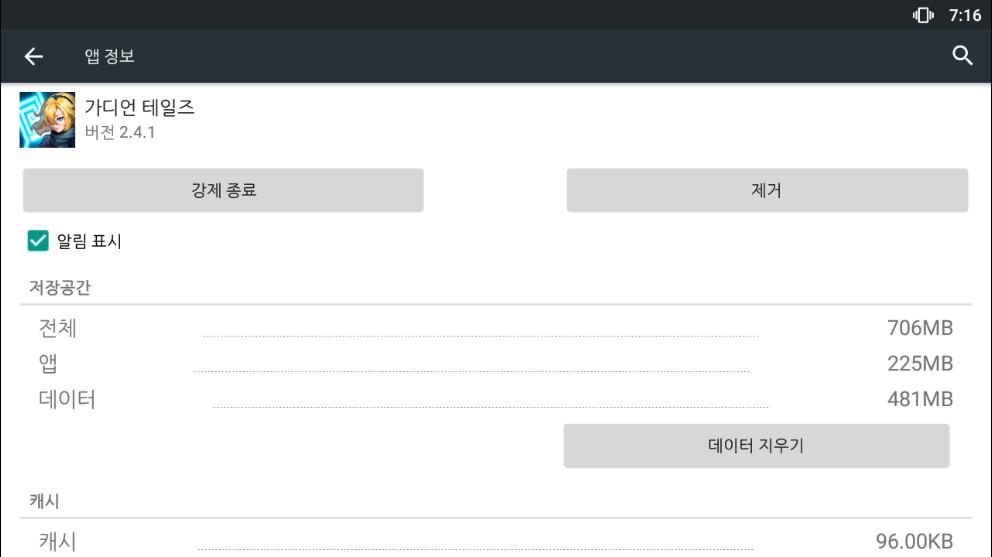Click the 캐시 section header
The image size is (992, 557).
(x=44, y=501)
